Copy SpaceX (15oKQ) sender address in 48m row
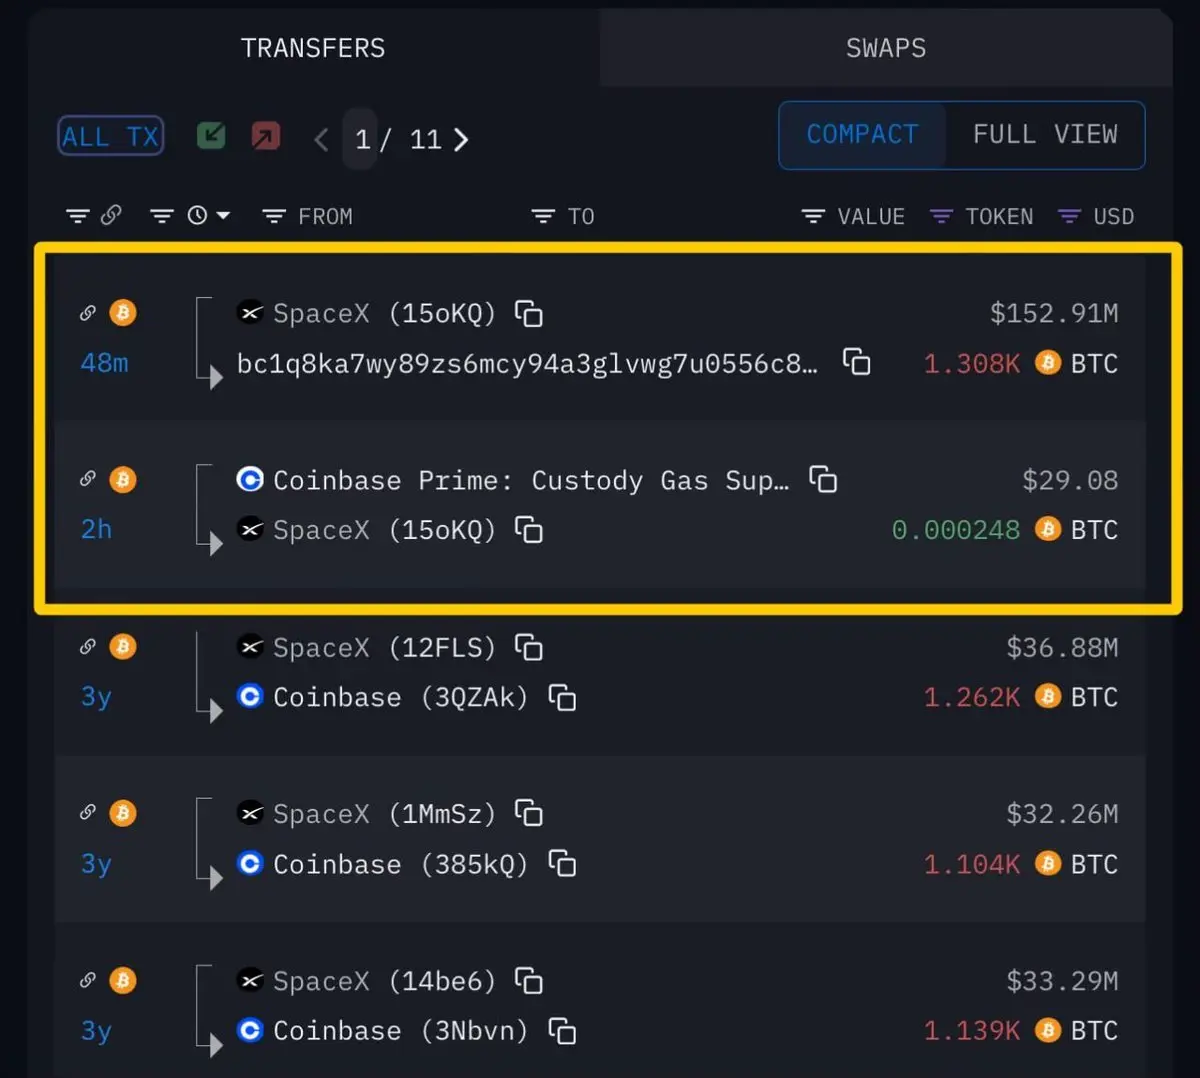The height and width of the screenshot is (1078, 1200). pyautogui.click(x=529, y=314)
